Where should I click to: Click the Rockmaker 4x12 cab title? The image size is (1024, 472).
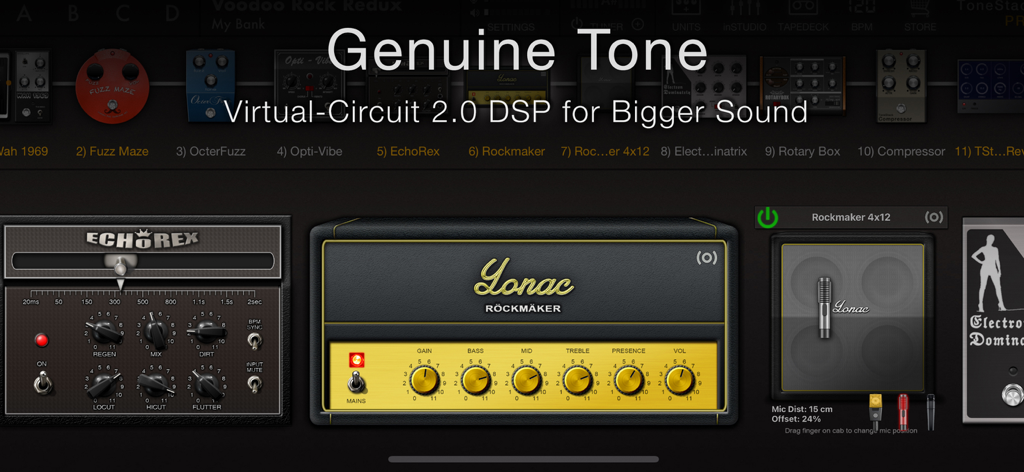tap(851, 217)
